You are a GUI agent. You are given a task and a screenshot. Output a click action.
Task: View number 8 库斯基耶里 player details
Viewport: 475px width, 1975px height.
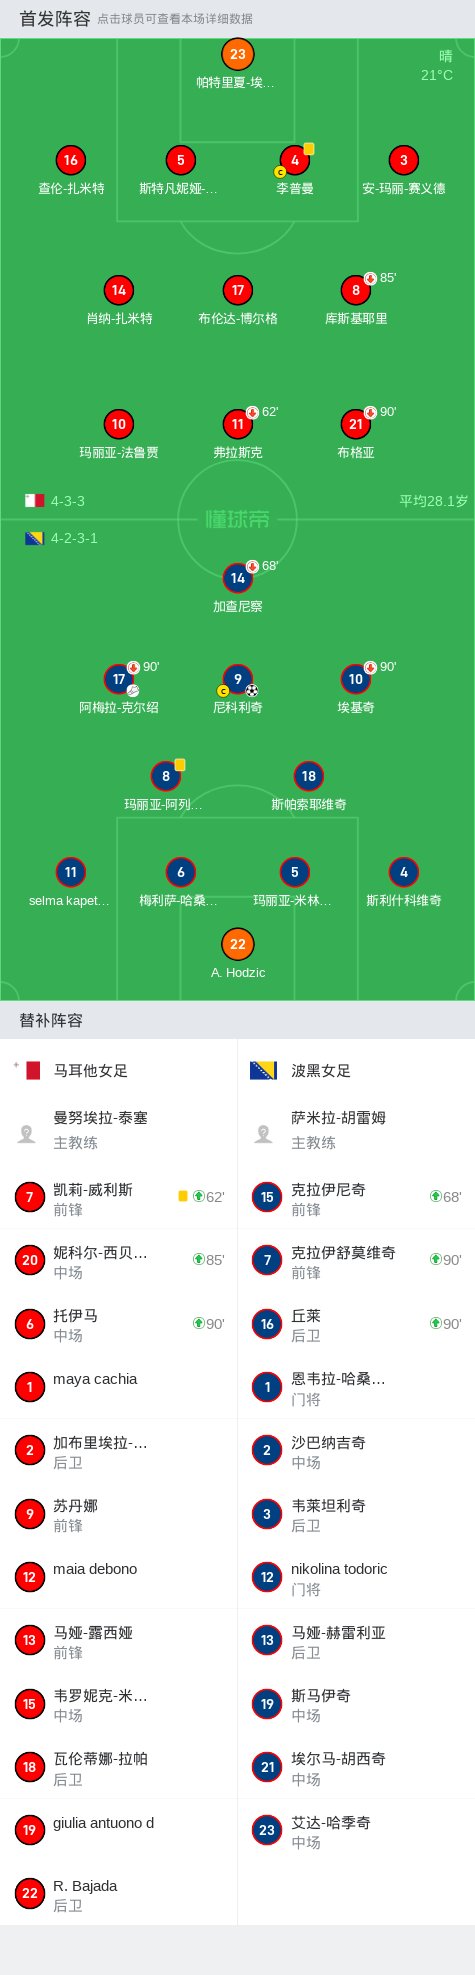[356, 290]
